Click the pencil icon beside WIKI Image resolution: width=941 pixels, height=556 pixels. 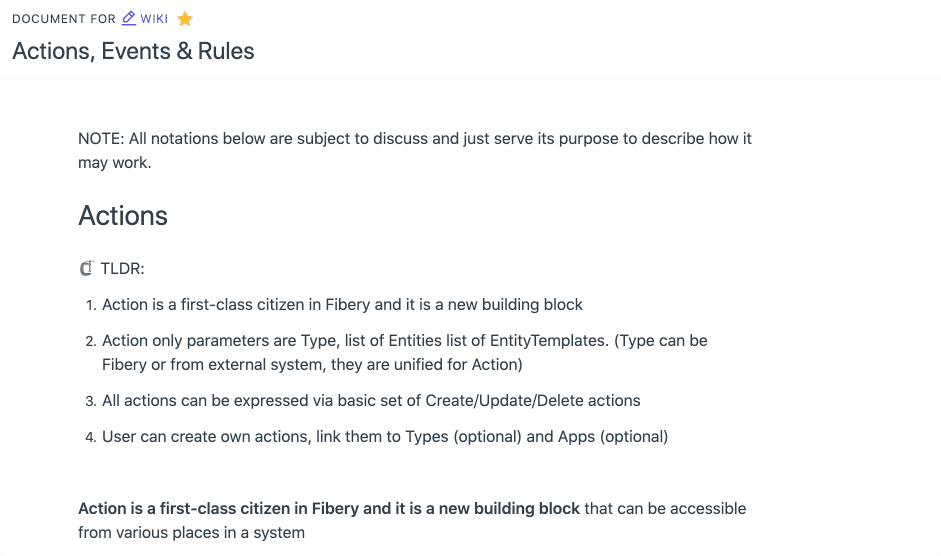(x=128, y=18)
